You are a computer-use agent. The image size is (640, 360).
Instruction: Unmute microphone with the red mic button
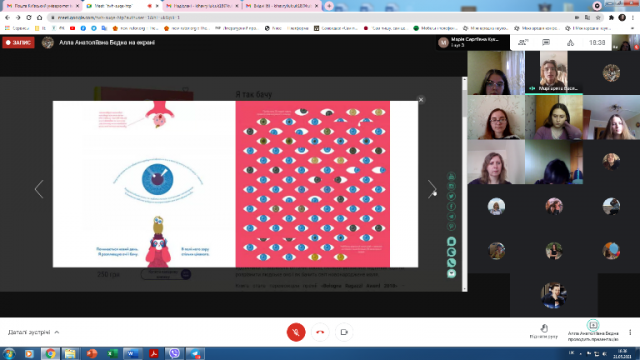coord(296,332)
